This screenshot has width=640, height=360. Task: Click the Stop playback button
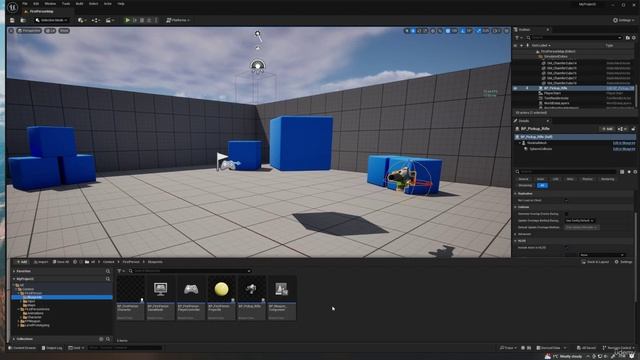pyautogui.click(x=142, y=20)
